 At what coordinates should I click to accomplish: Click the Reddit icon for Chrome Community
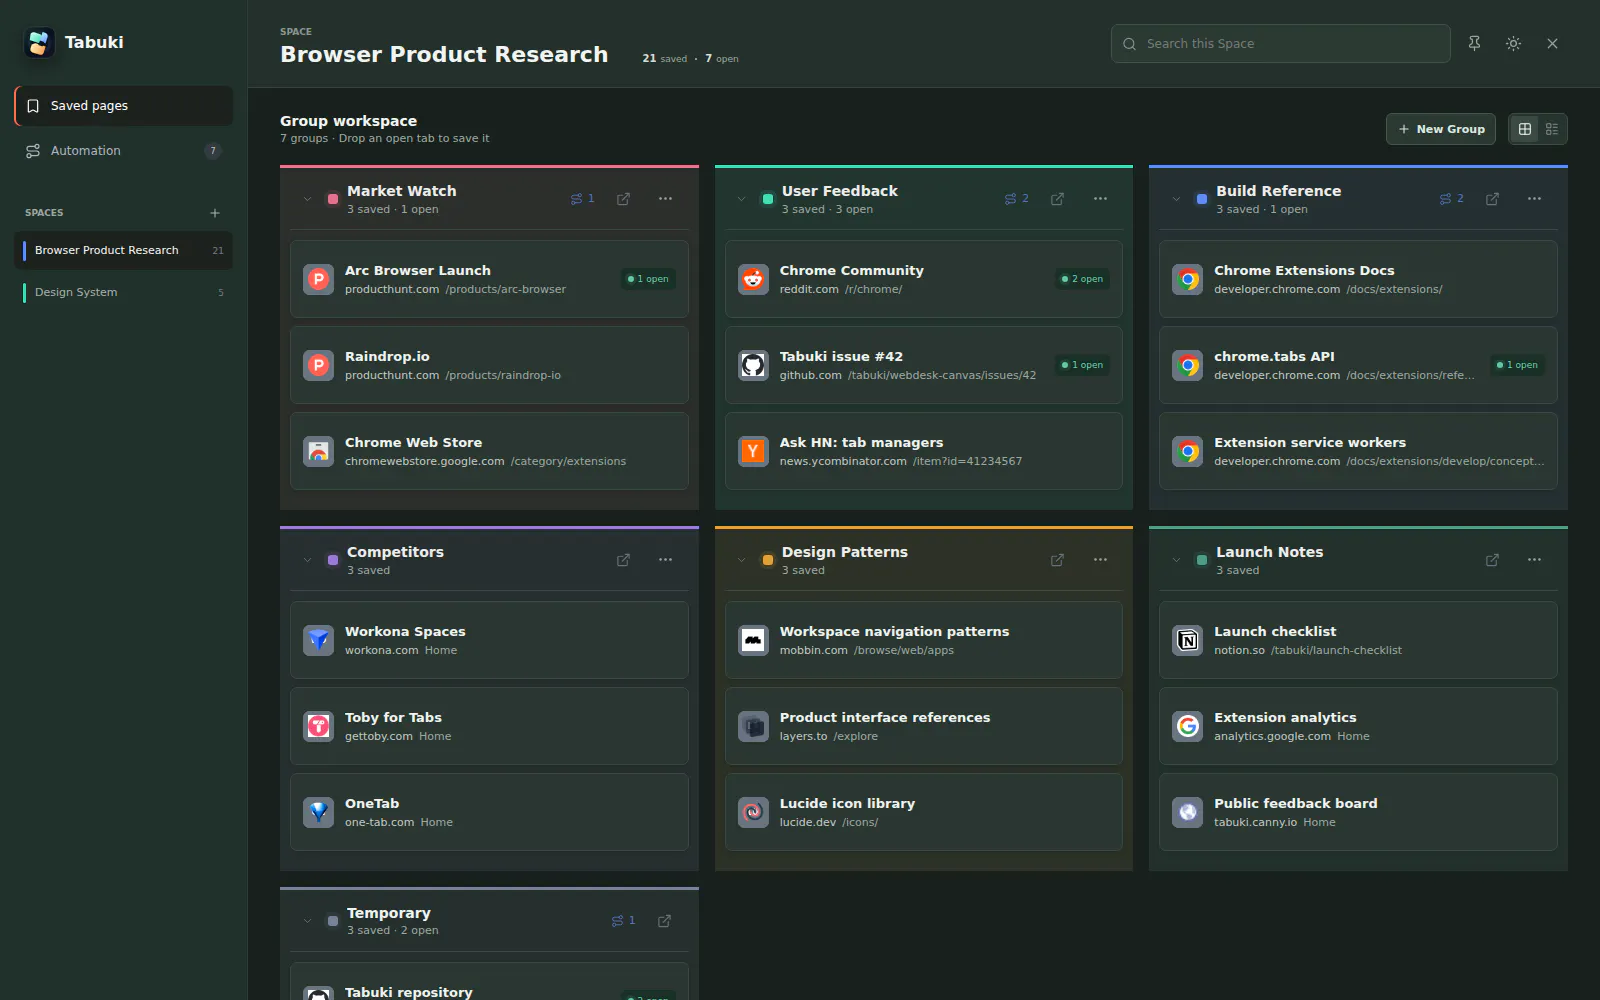click(x=753, y=279)
